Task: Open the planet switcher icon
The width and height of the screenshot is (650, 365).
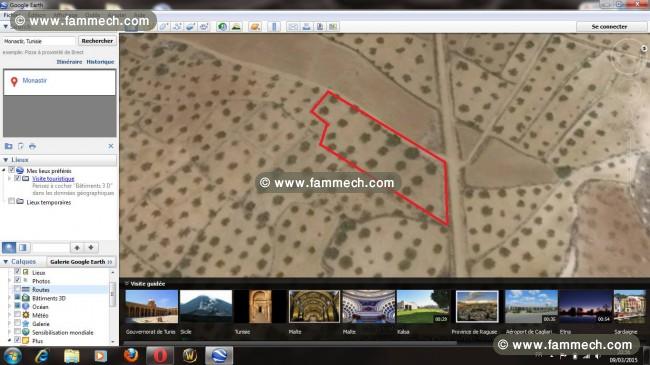Action: pos(255,27)
